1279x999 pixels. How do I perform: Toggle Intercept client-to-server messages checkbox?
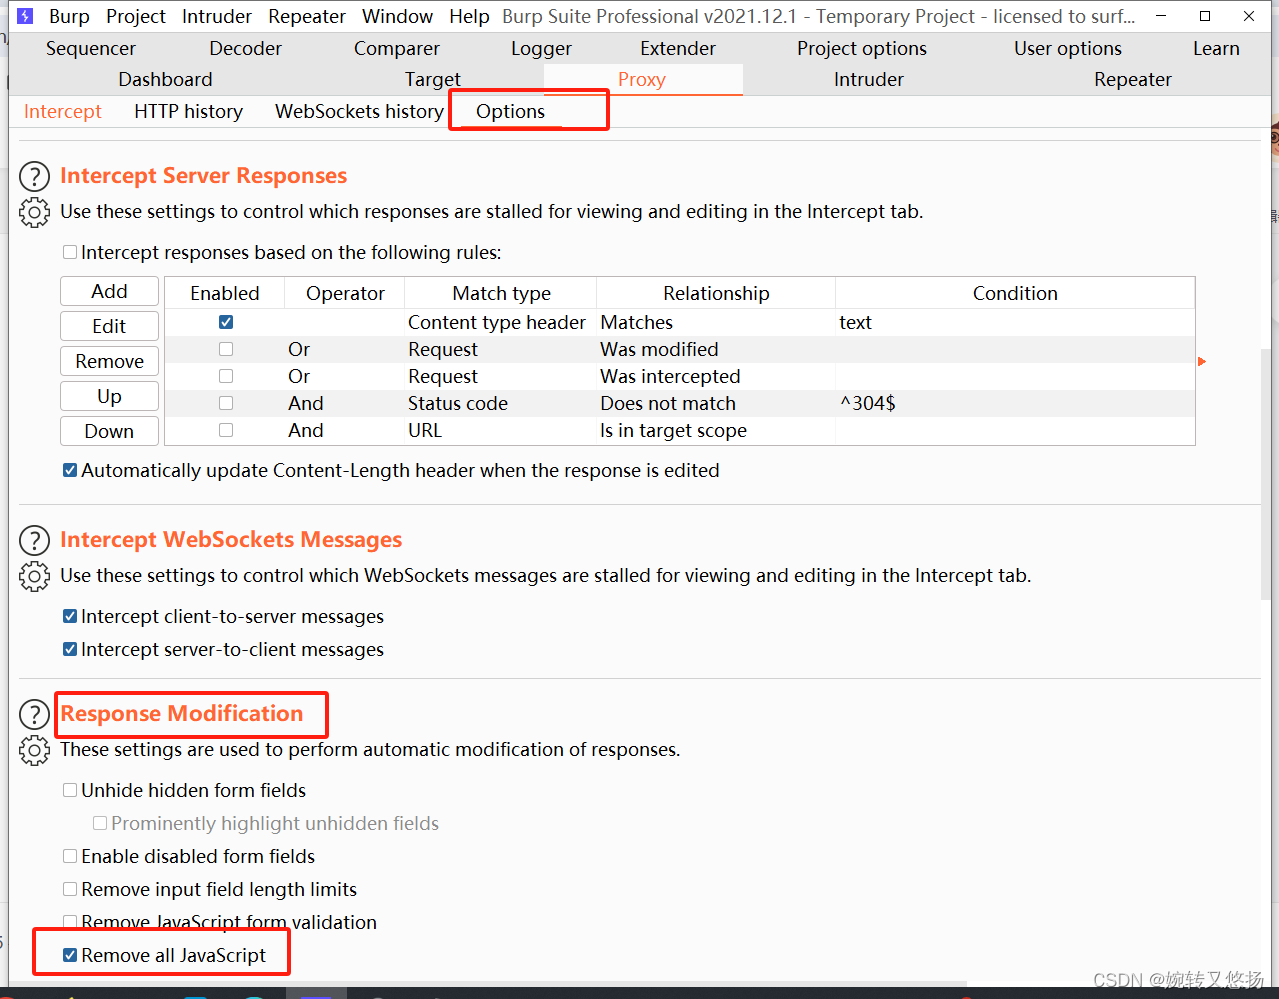(x=70, y=616)
